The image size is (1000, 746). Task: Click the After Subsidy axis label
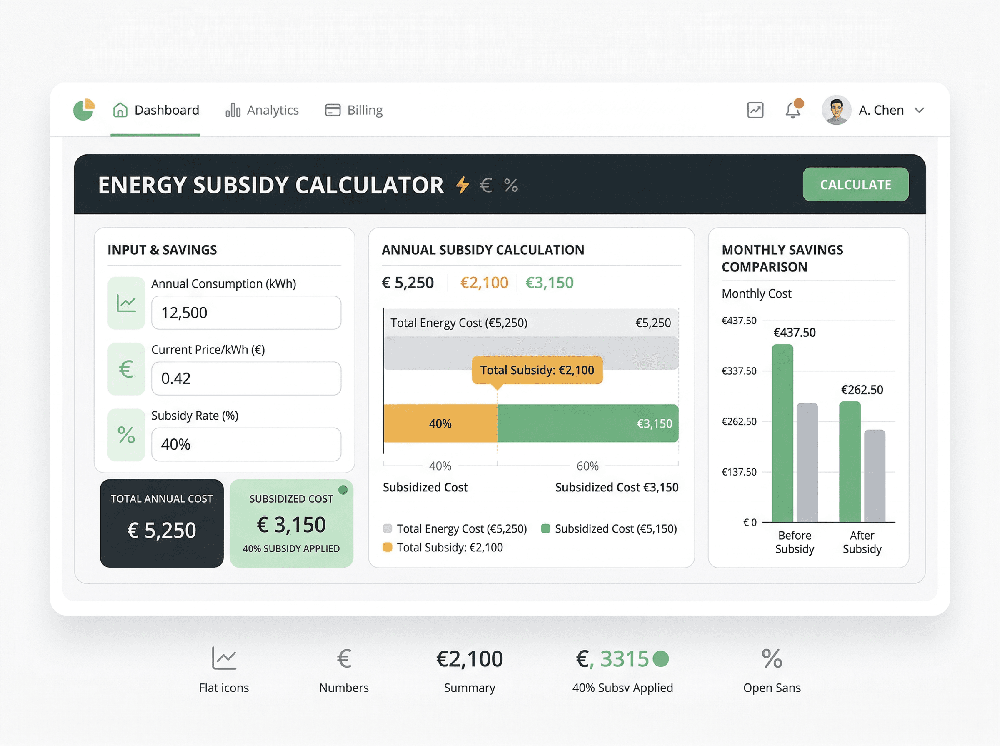click(x=862, y=542)
